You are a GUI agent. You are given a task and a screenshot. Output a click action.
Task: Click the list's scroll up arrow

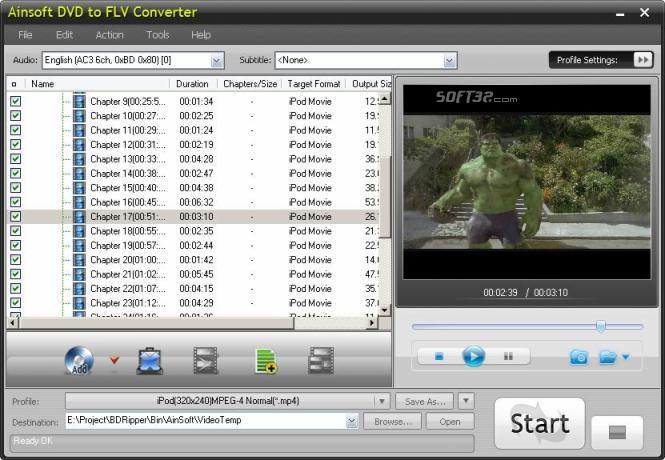click(x=385, y=99)
